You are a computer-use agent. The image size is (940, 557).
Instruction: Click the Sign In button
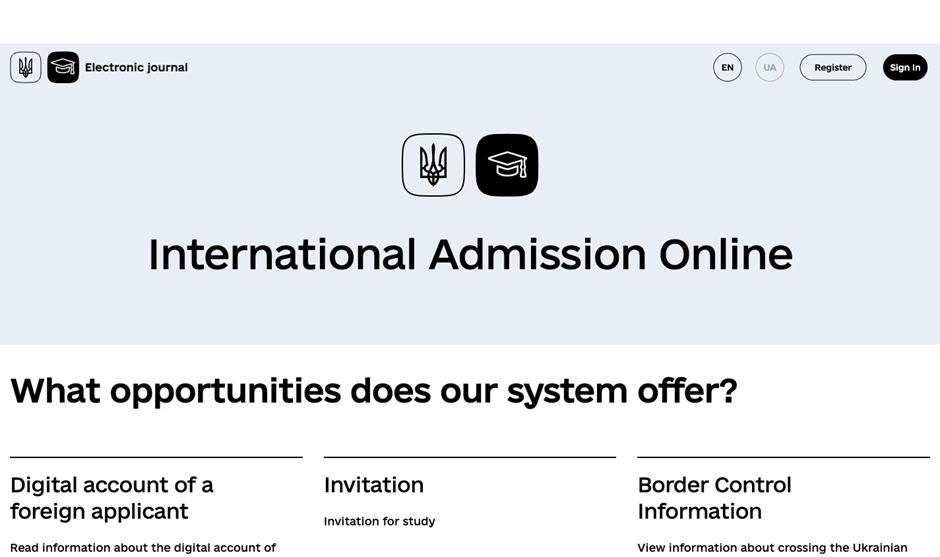[x=905, y=67]
